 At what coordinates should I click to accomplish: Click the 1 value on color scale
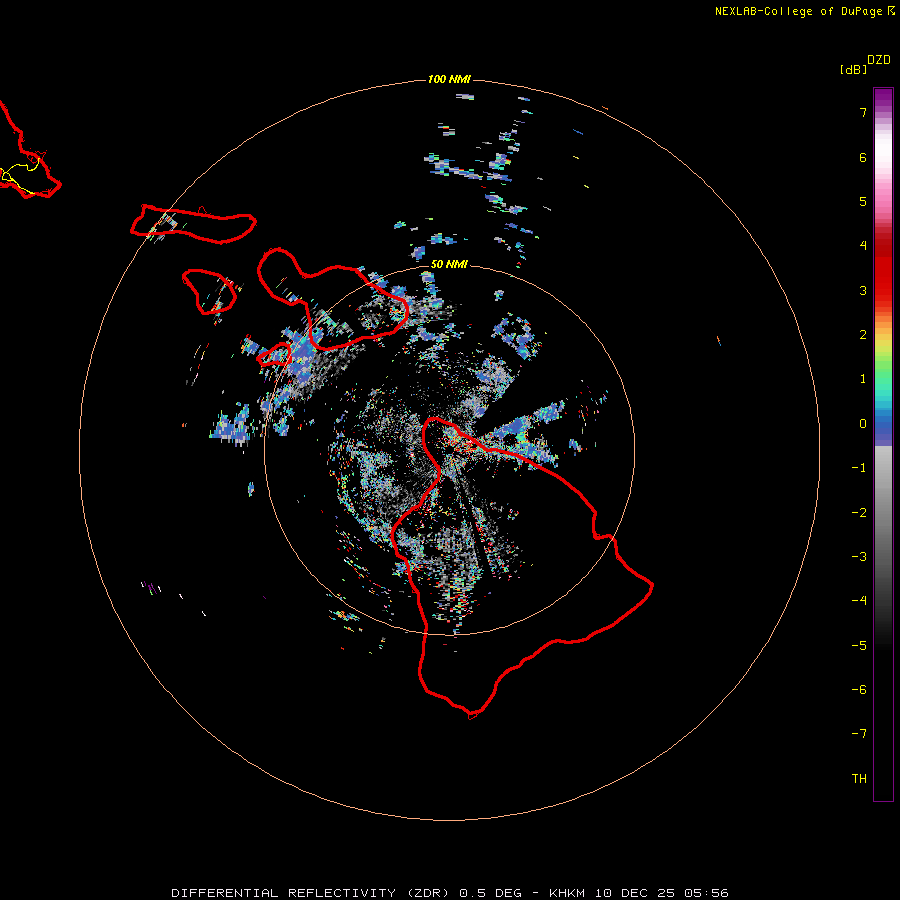click(x=863, y=379)
